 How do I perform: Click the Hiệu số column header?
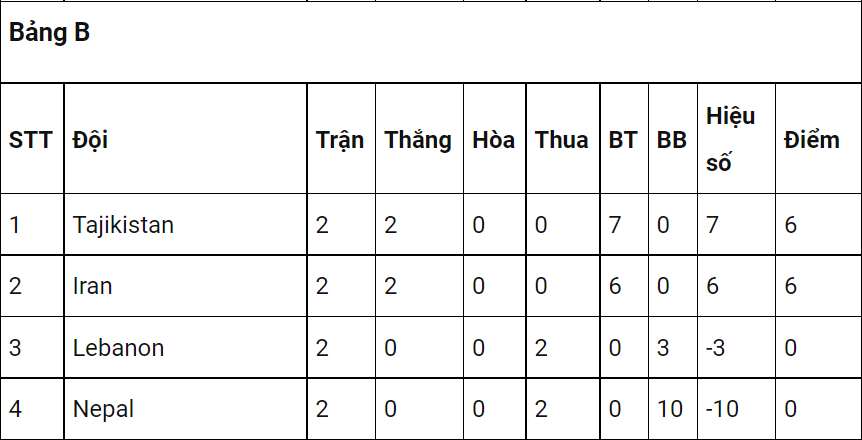(731, 140)
